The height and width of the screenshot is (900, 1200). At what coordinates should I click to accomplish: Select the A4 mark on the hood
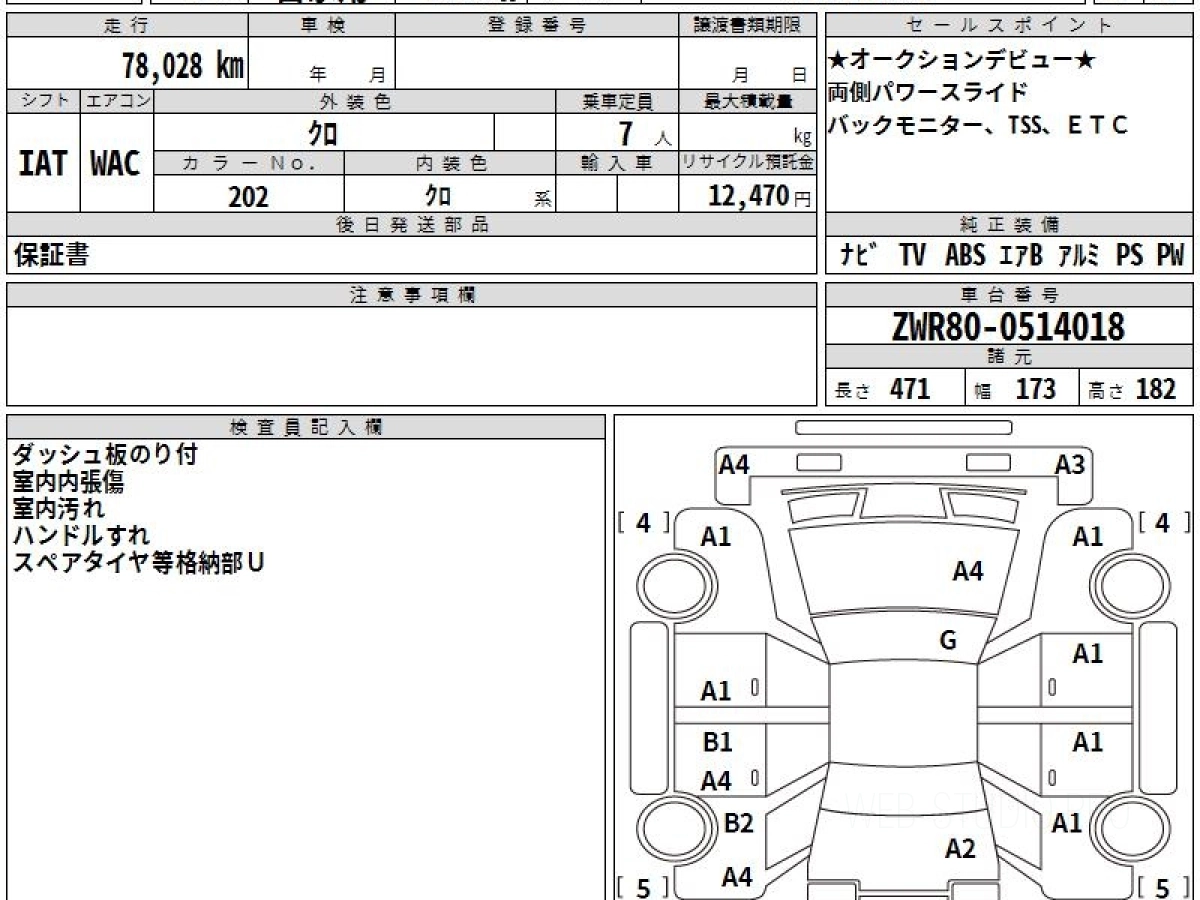coord(968,571)
